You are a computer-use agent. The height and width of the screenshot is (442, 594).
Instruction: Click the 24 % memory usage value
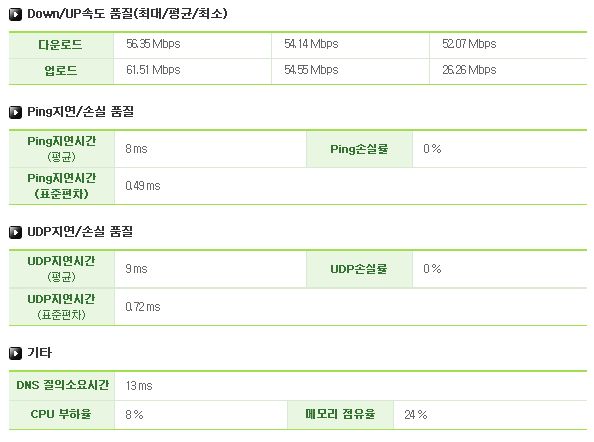click(416, 415)
